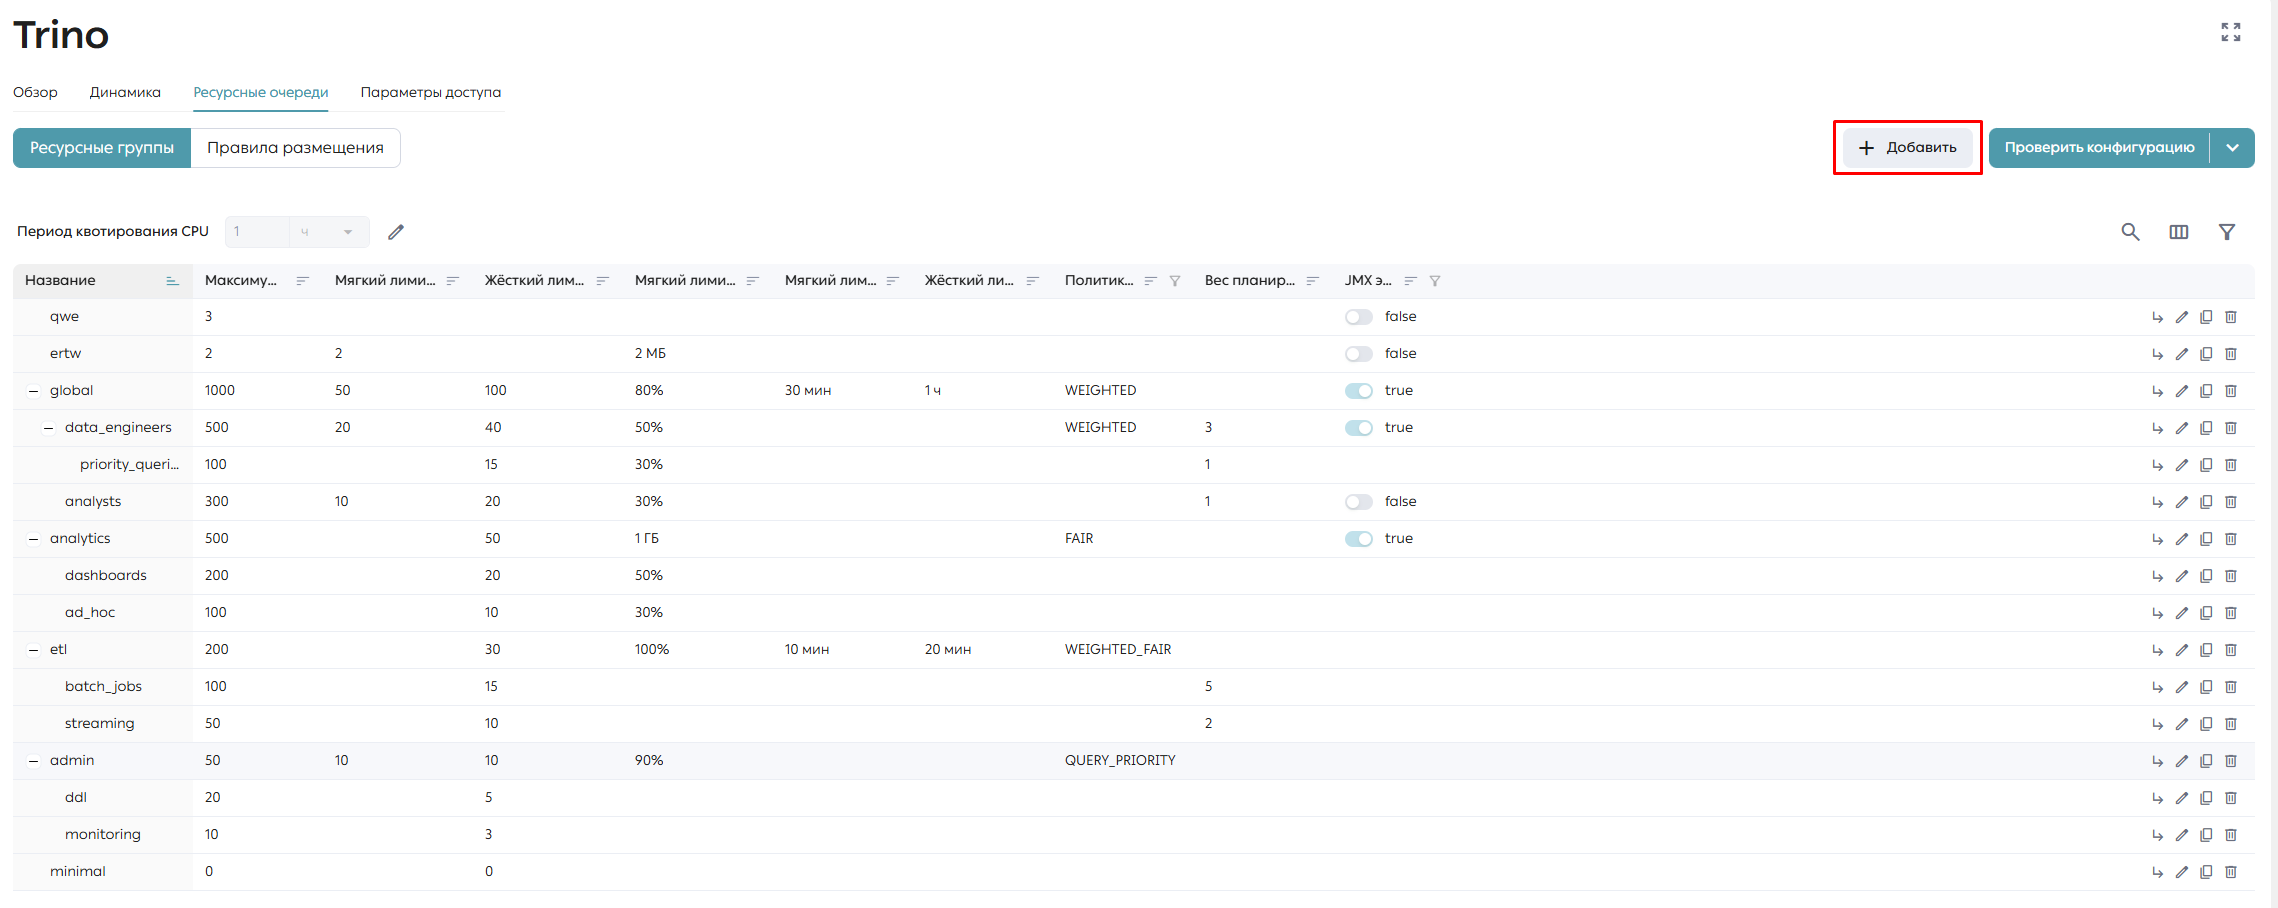
Task: Click Проверить конфигурацию button
Action: point(2099,148)
